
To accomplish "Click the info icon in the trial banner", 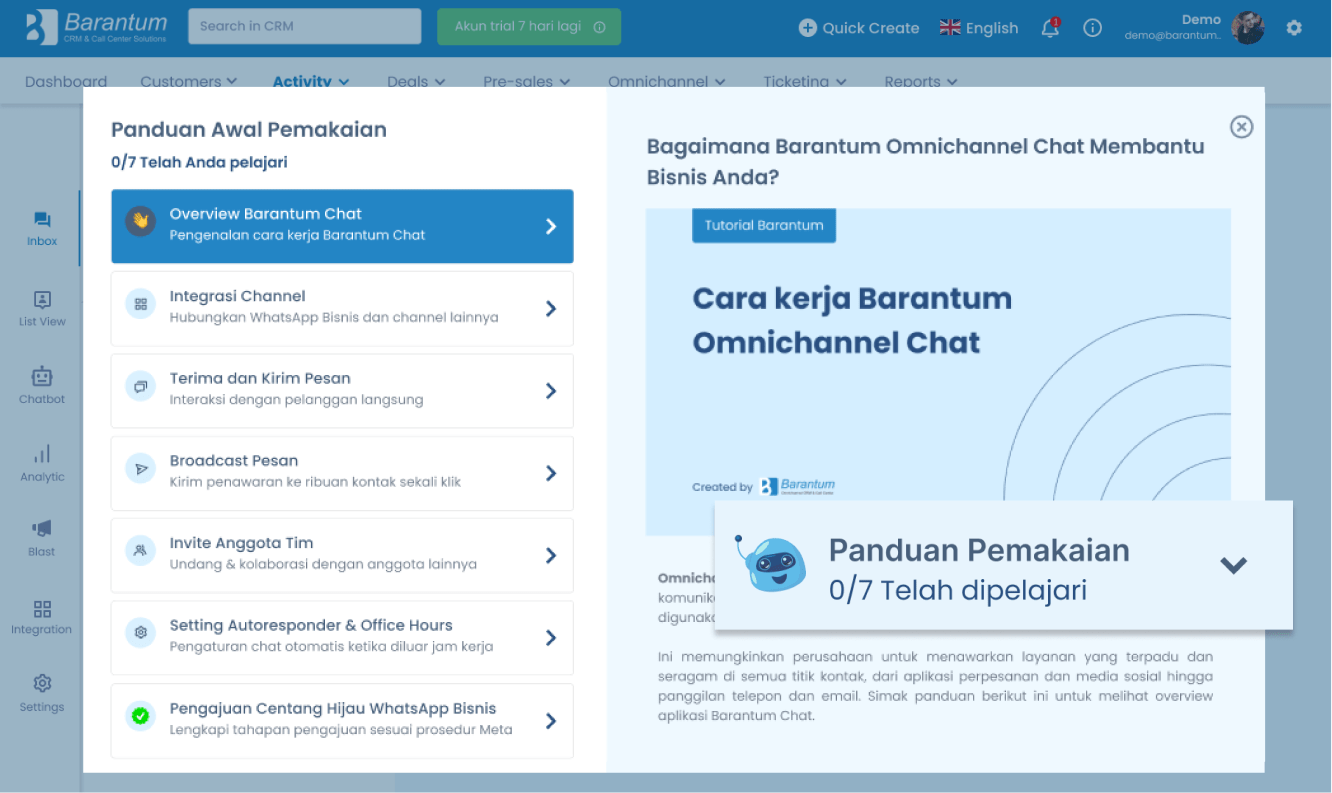I will pos(599,28).
